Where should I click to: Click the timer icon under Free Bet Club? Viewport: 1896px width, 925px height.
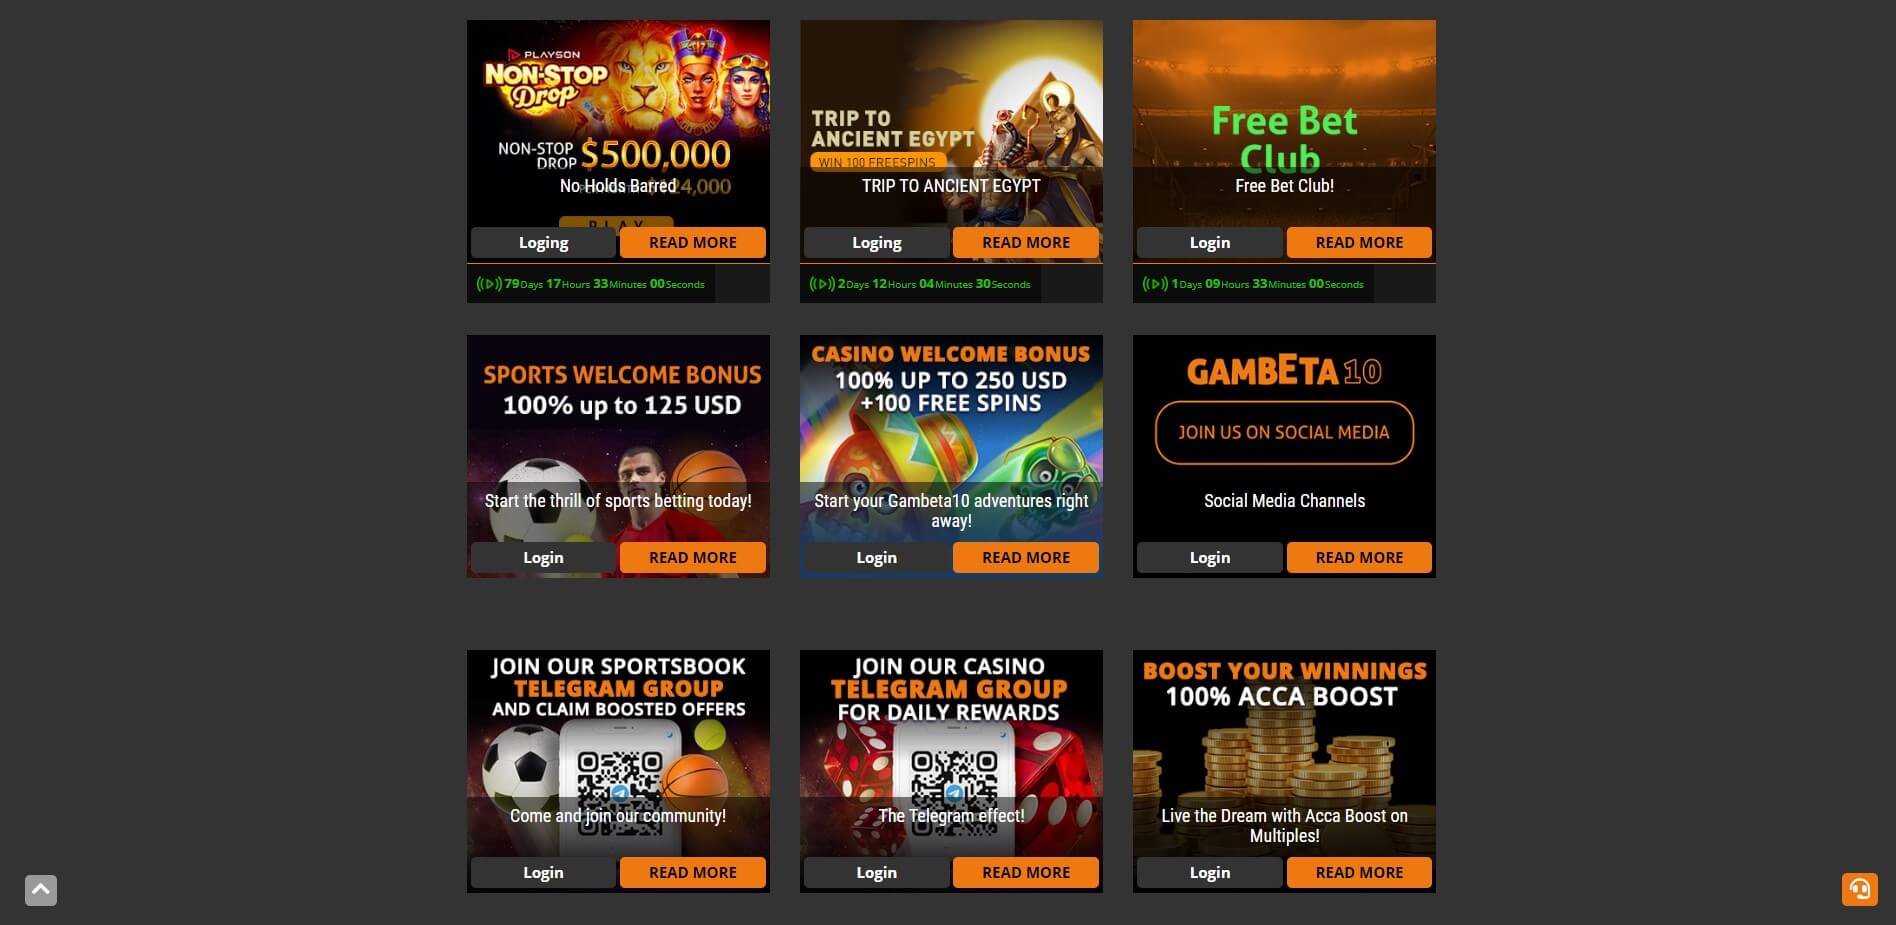tap(1155, 284)
